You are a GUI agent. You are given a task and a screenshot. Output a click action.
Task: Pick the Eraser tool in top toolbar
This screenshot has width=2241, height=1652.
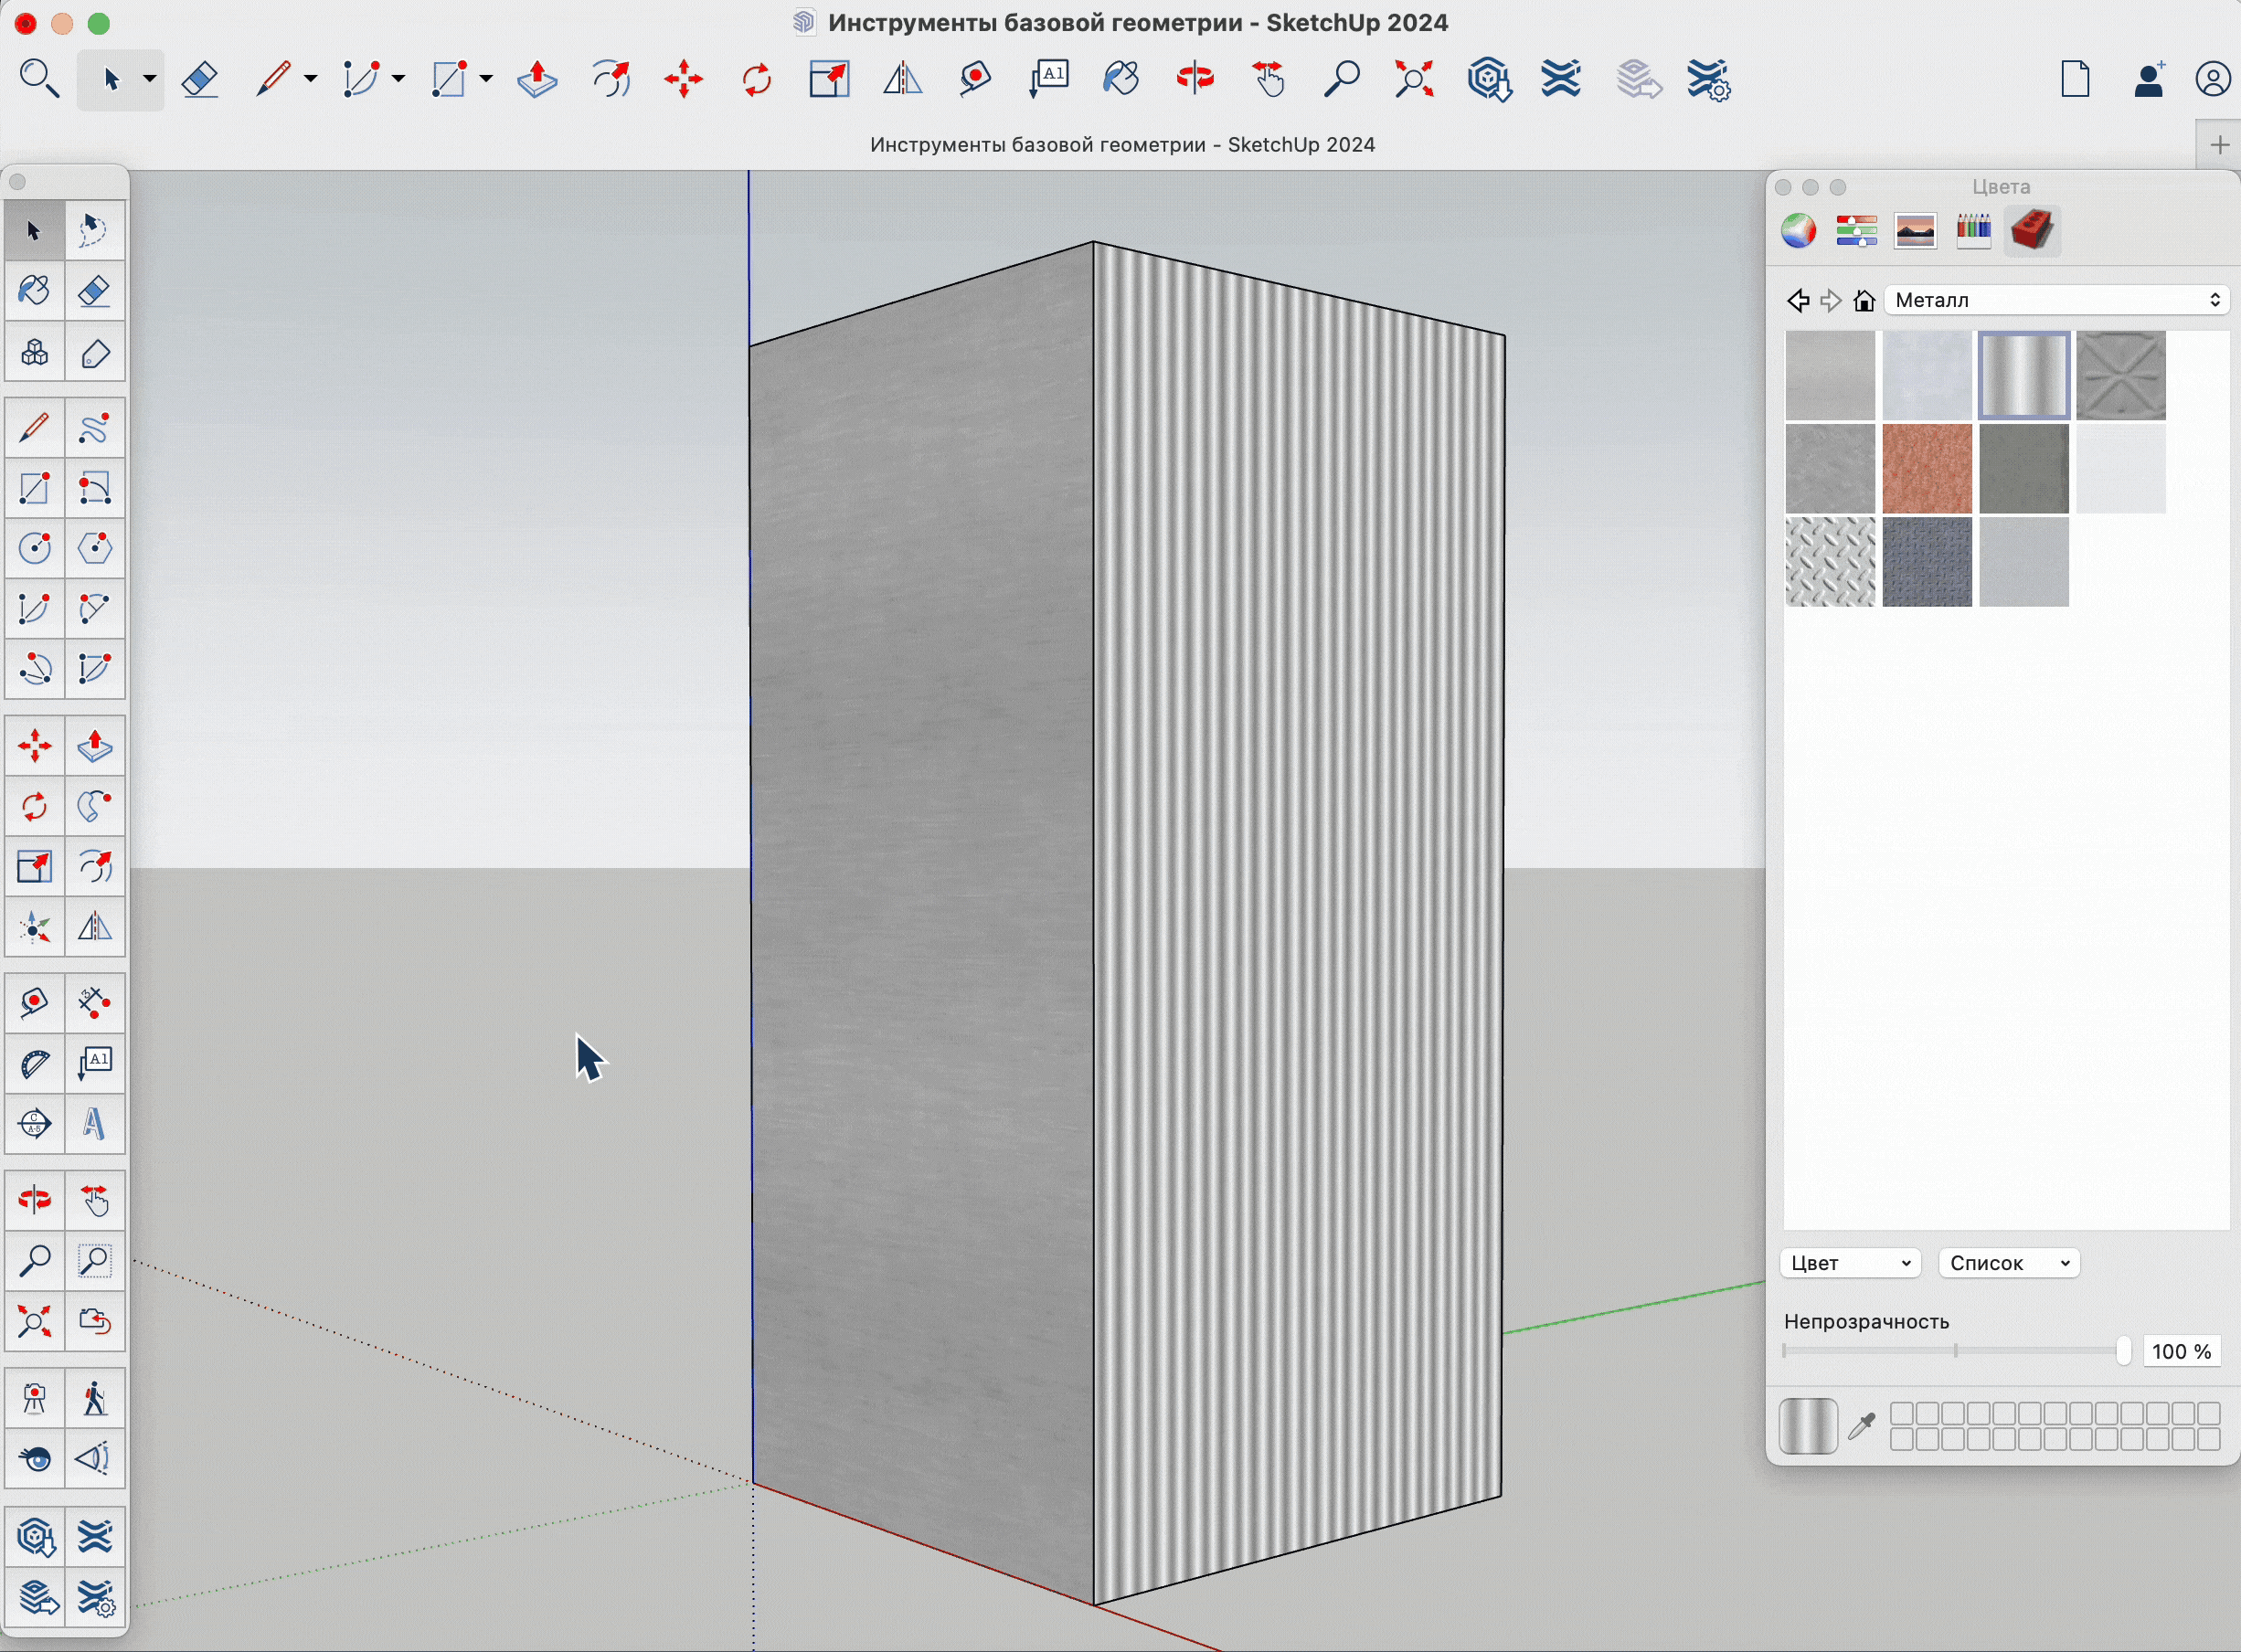click(x=201, y=79)
